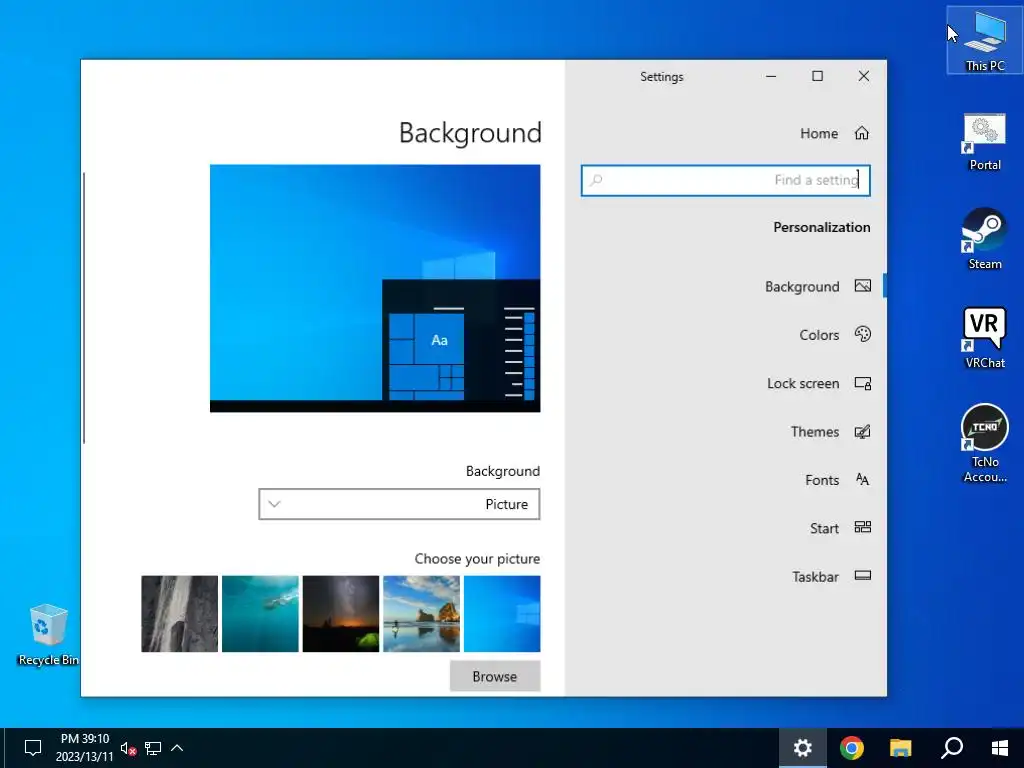Show hidden tray icons chevron
Viewport: 1024px width, 768px height.
[177, 748]
